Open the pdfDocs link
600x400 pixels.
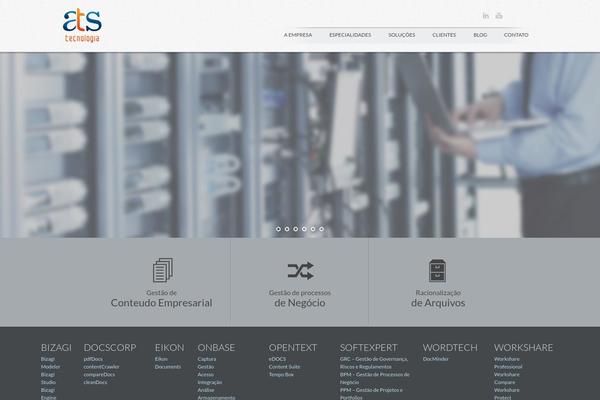[x=93, y=359]
